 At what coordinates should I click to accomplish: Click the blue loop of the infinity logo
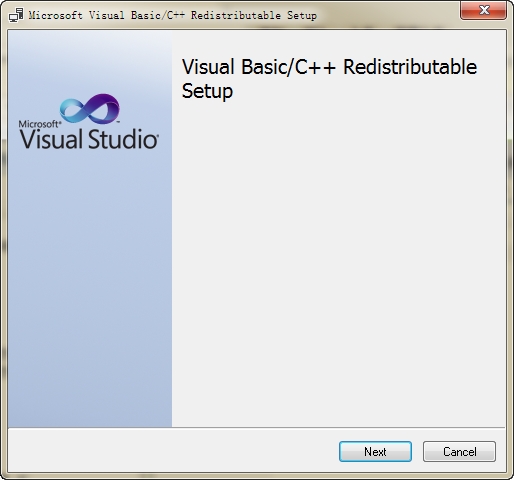click(x=75, y=111)
